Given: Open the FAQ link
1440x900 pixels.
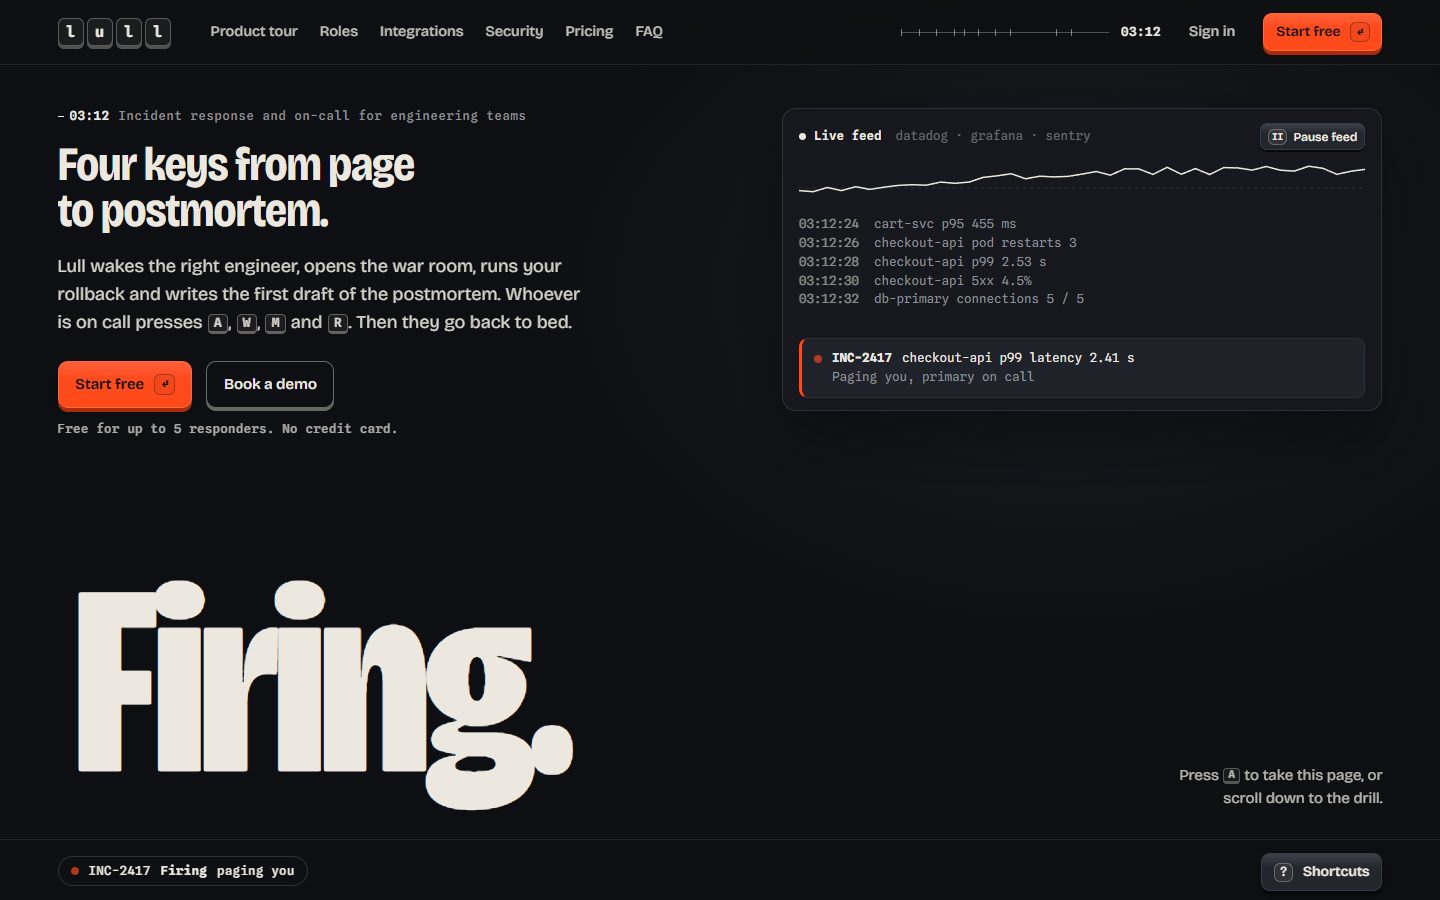Looking at the screenshot, I should (649, 31).
